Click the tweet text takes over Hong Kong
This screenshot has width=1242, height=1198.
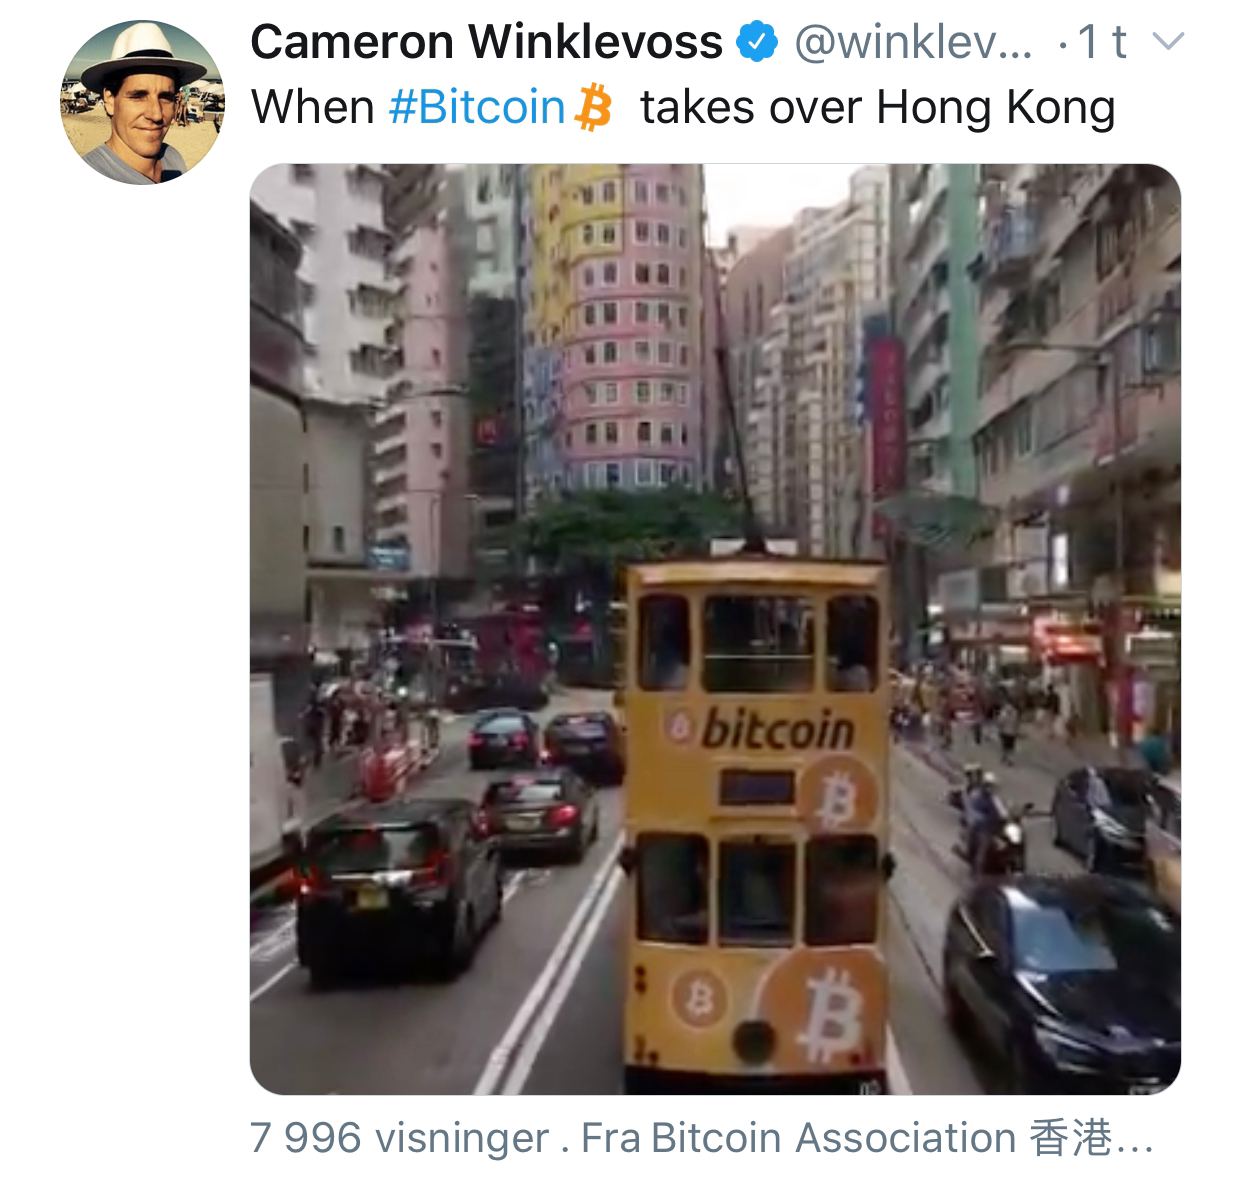tap(877, 107)
